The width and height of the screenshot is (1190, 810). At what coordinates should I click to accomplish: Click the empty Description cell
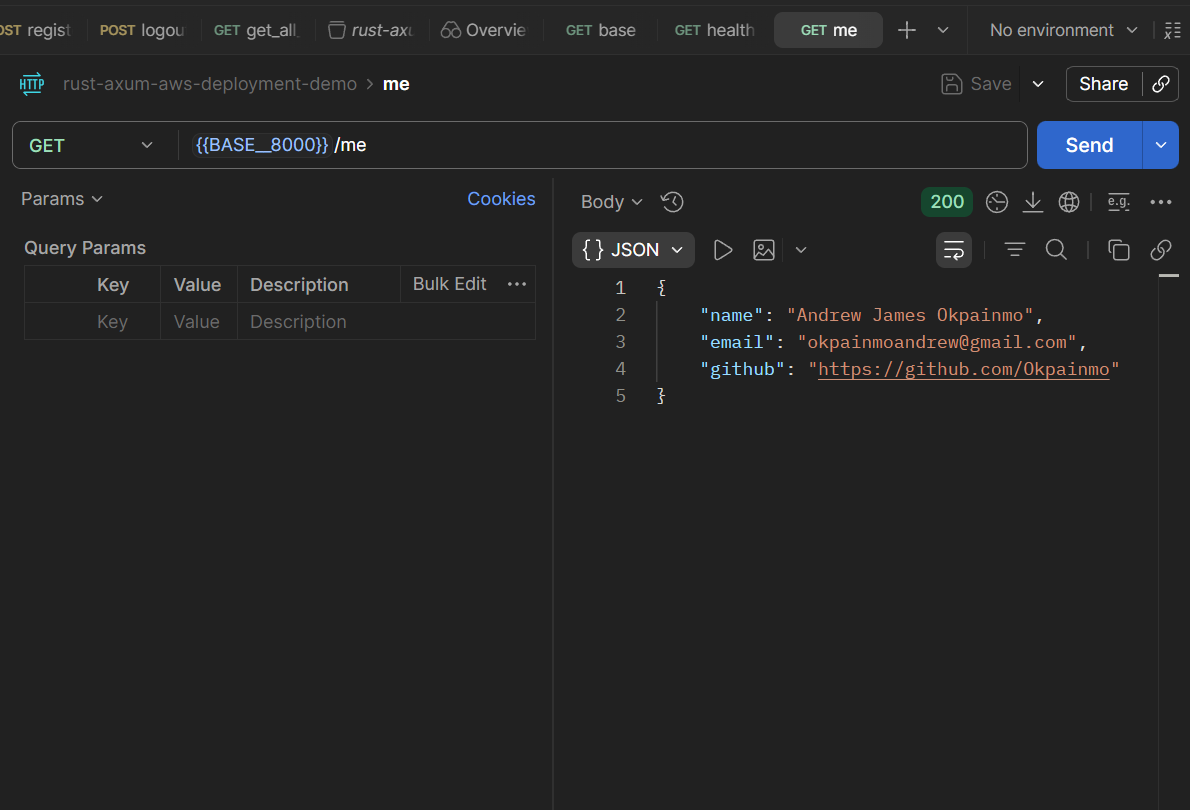tap(386, 322)
